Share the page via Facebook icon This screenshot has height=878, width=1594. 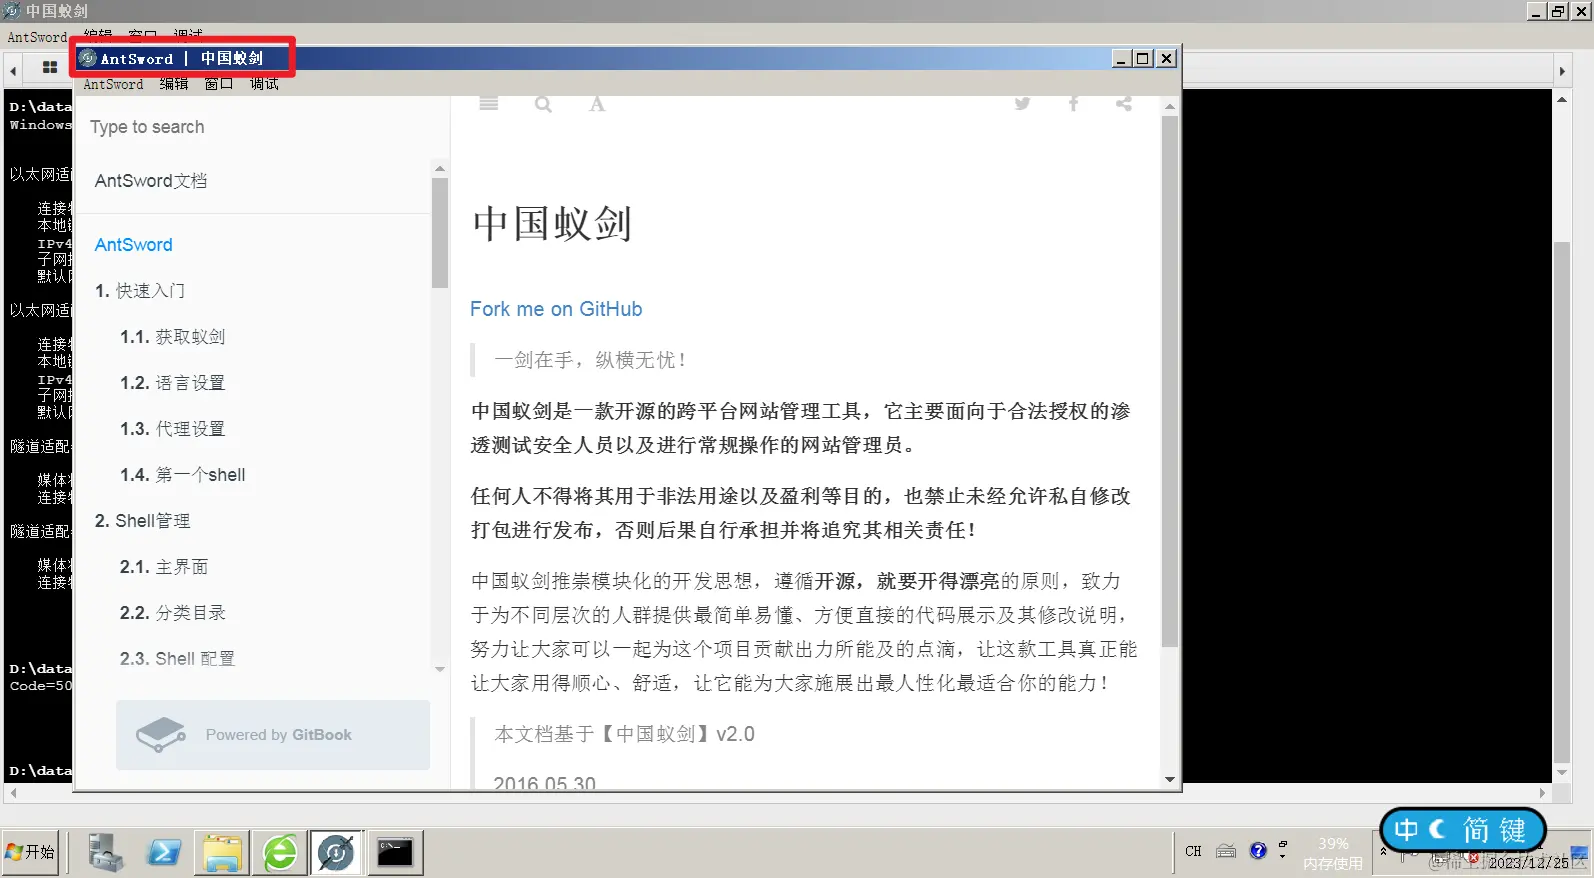click(1073, 103)
